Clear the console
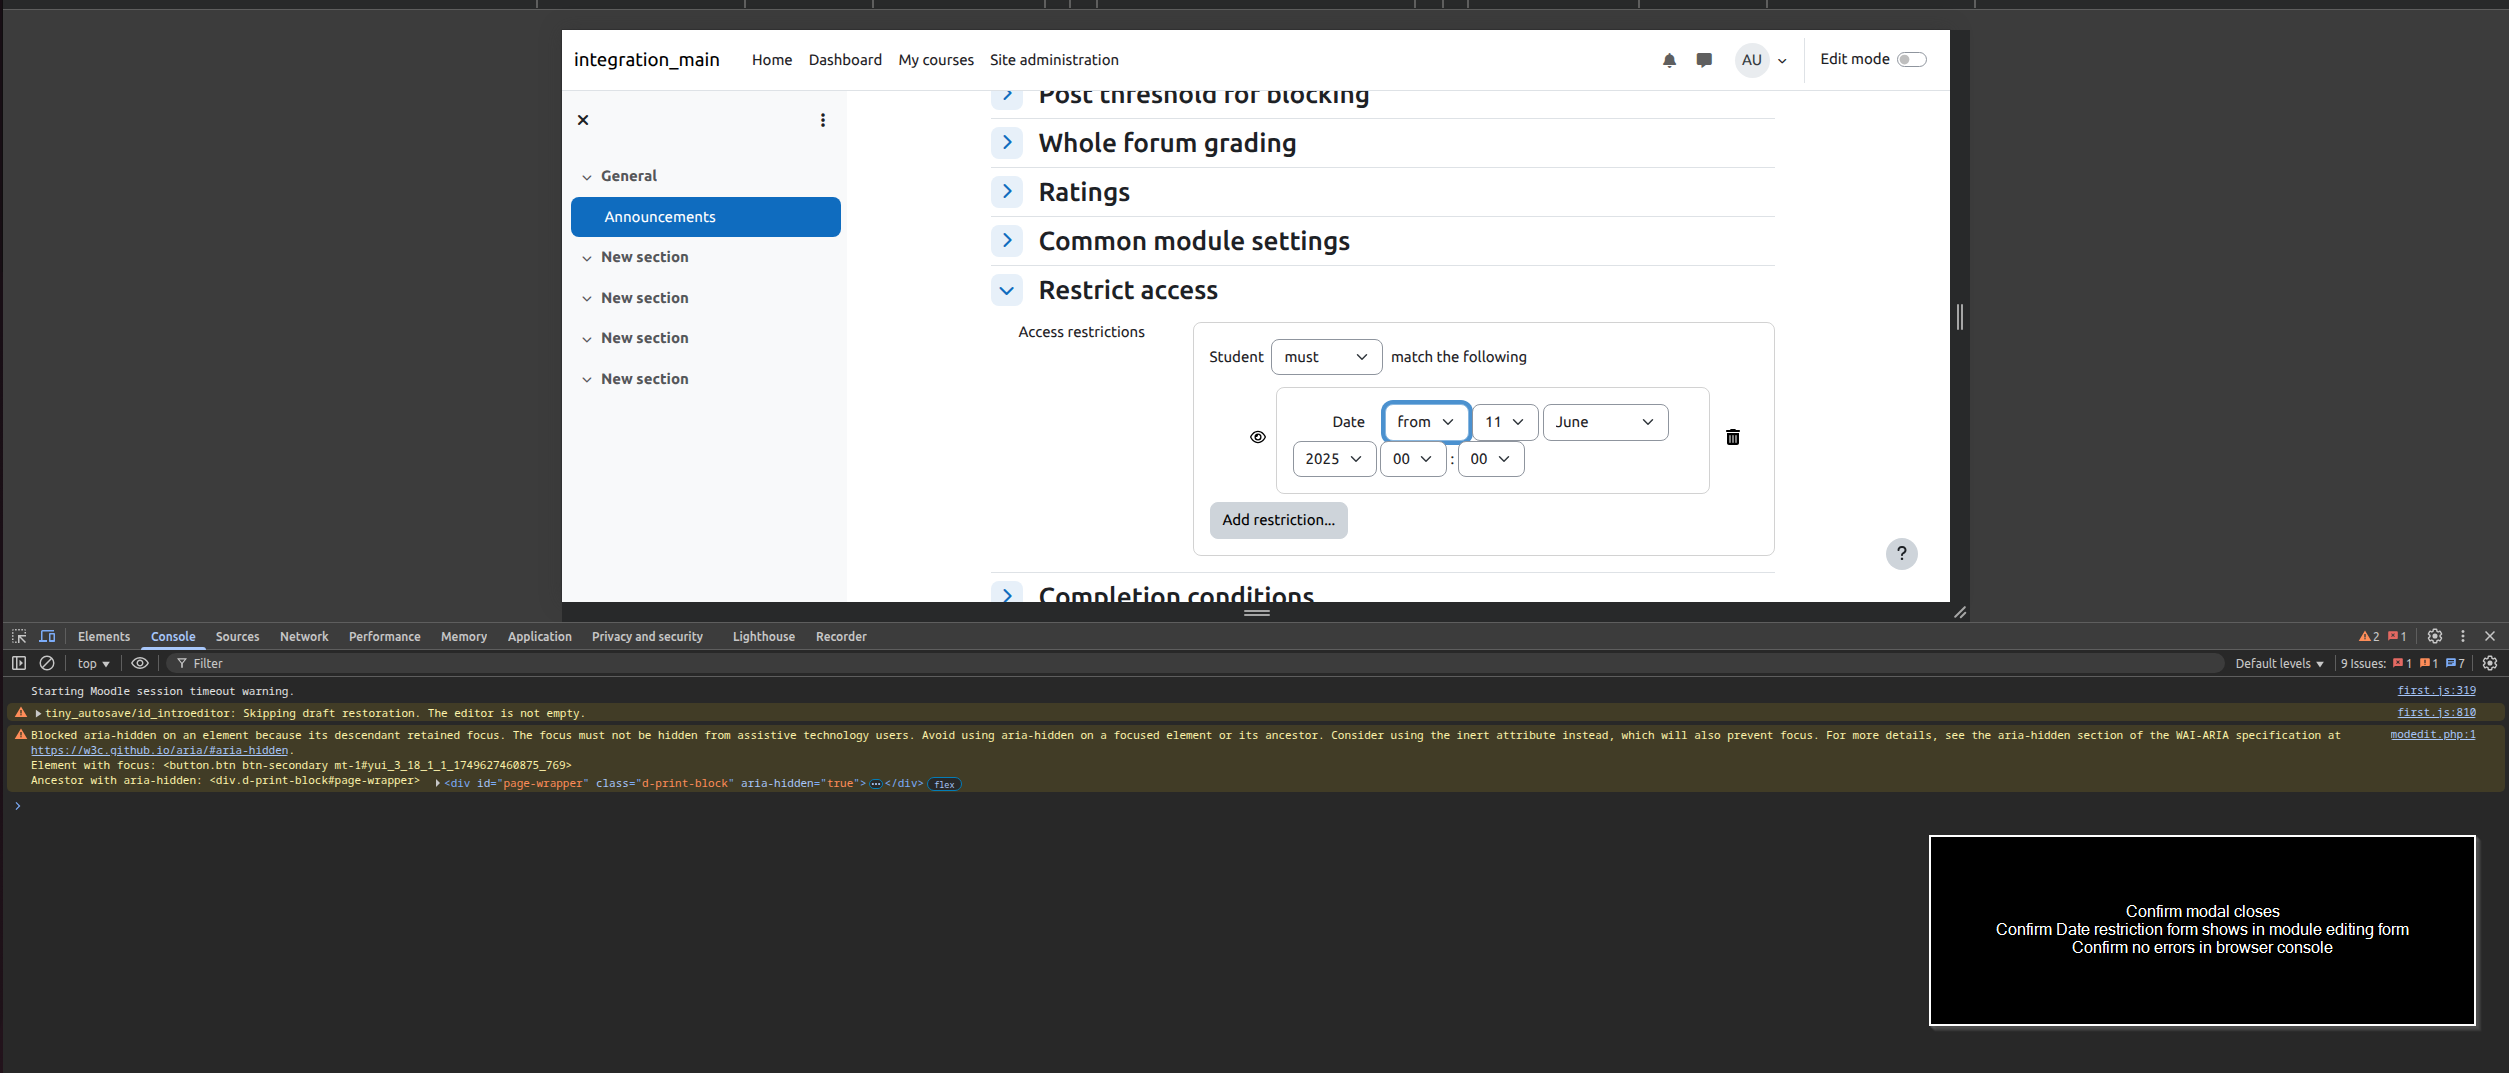The image size is (2509, 1073). [x=47, y=663]
